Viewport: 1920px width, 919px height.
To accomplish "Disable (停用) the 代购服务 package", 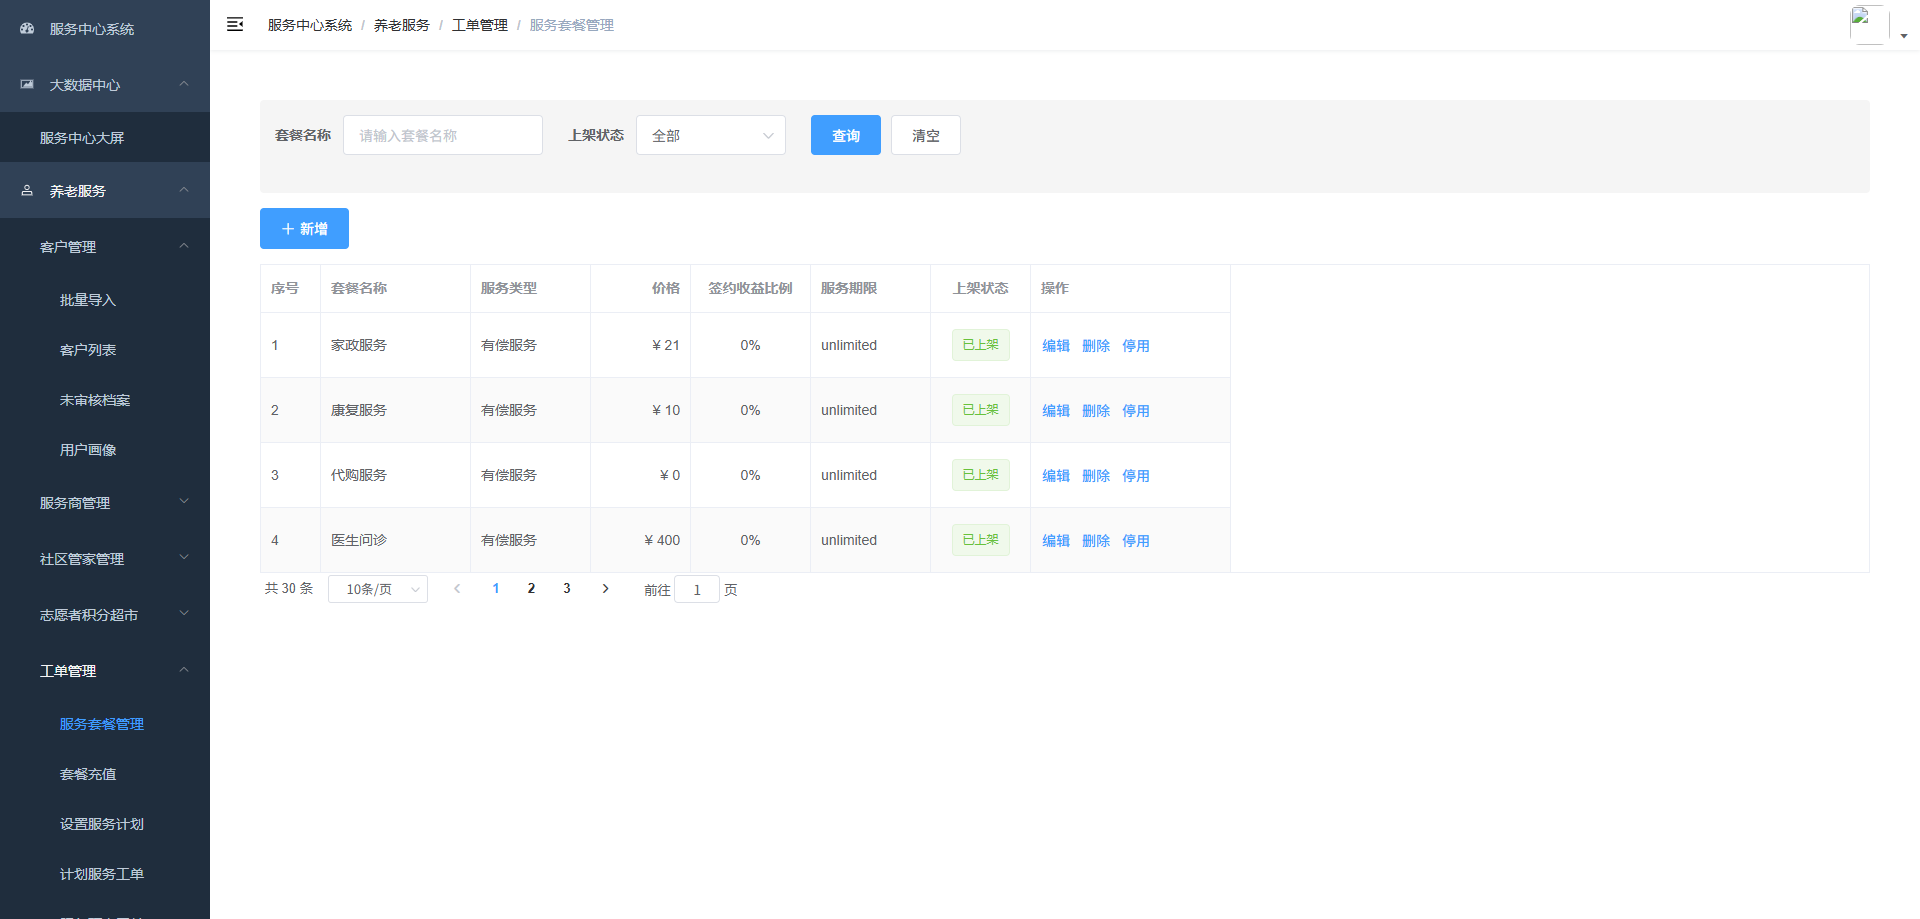I will pos(1136,475).
